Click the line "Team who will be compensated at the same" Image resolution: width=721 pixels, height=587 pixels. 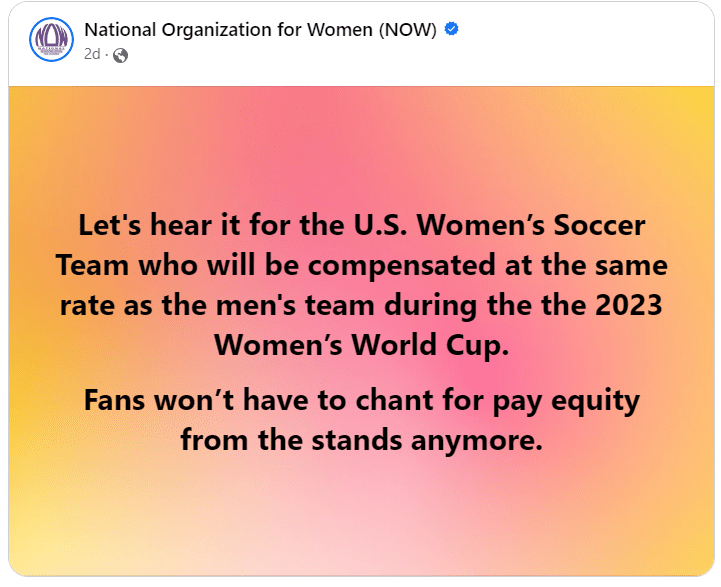(361, 265)
